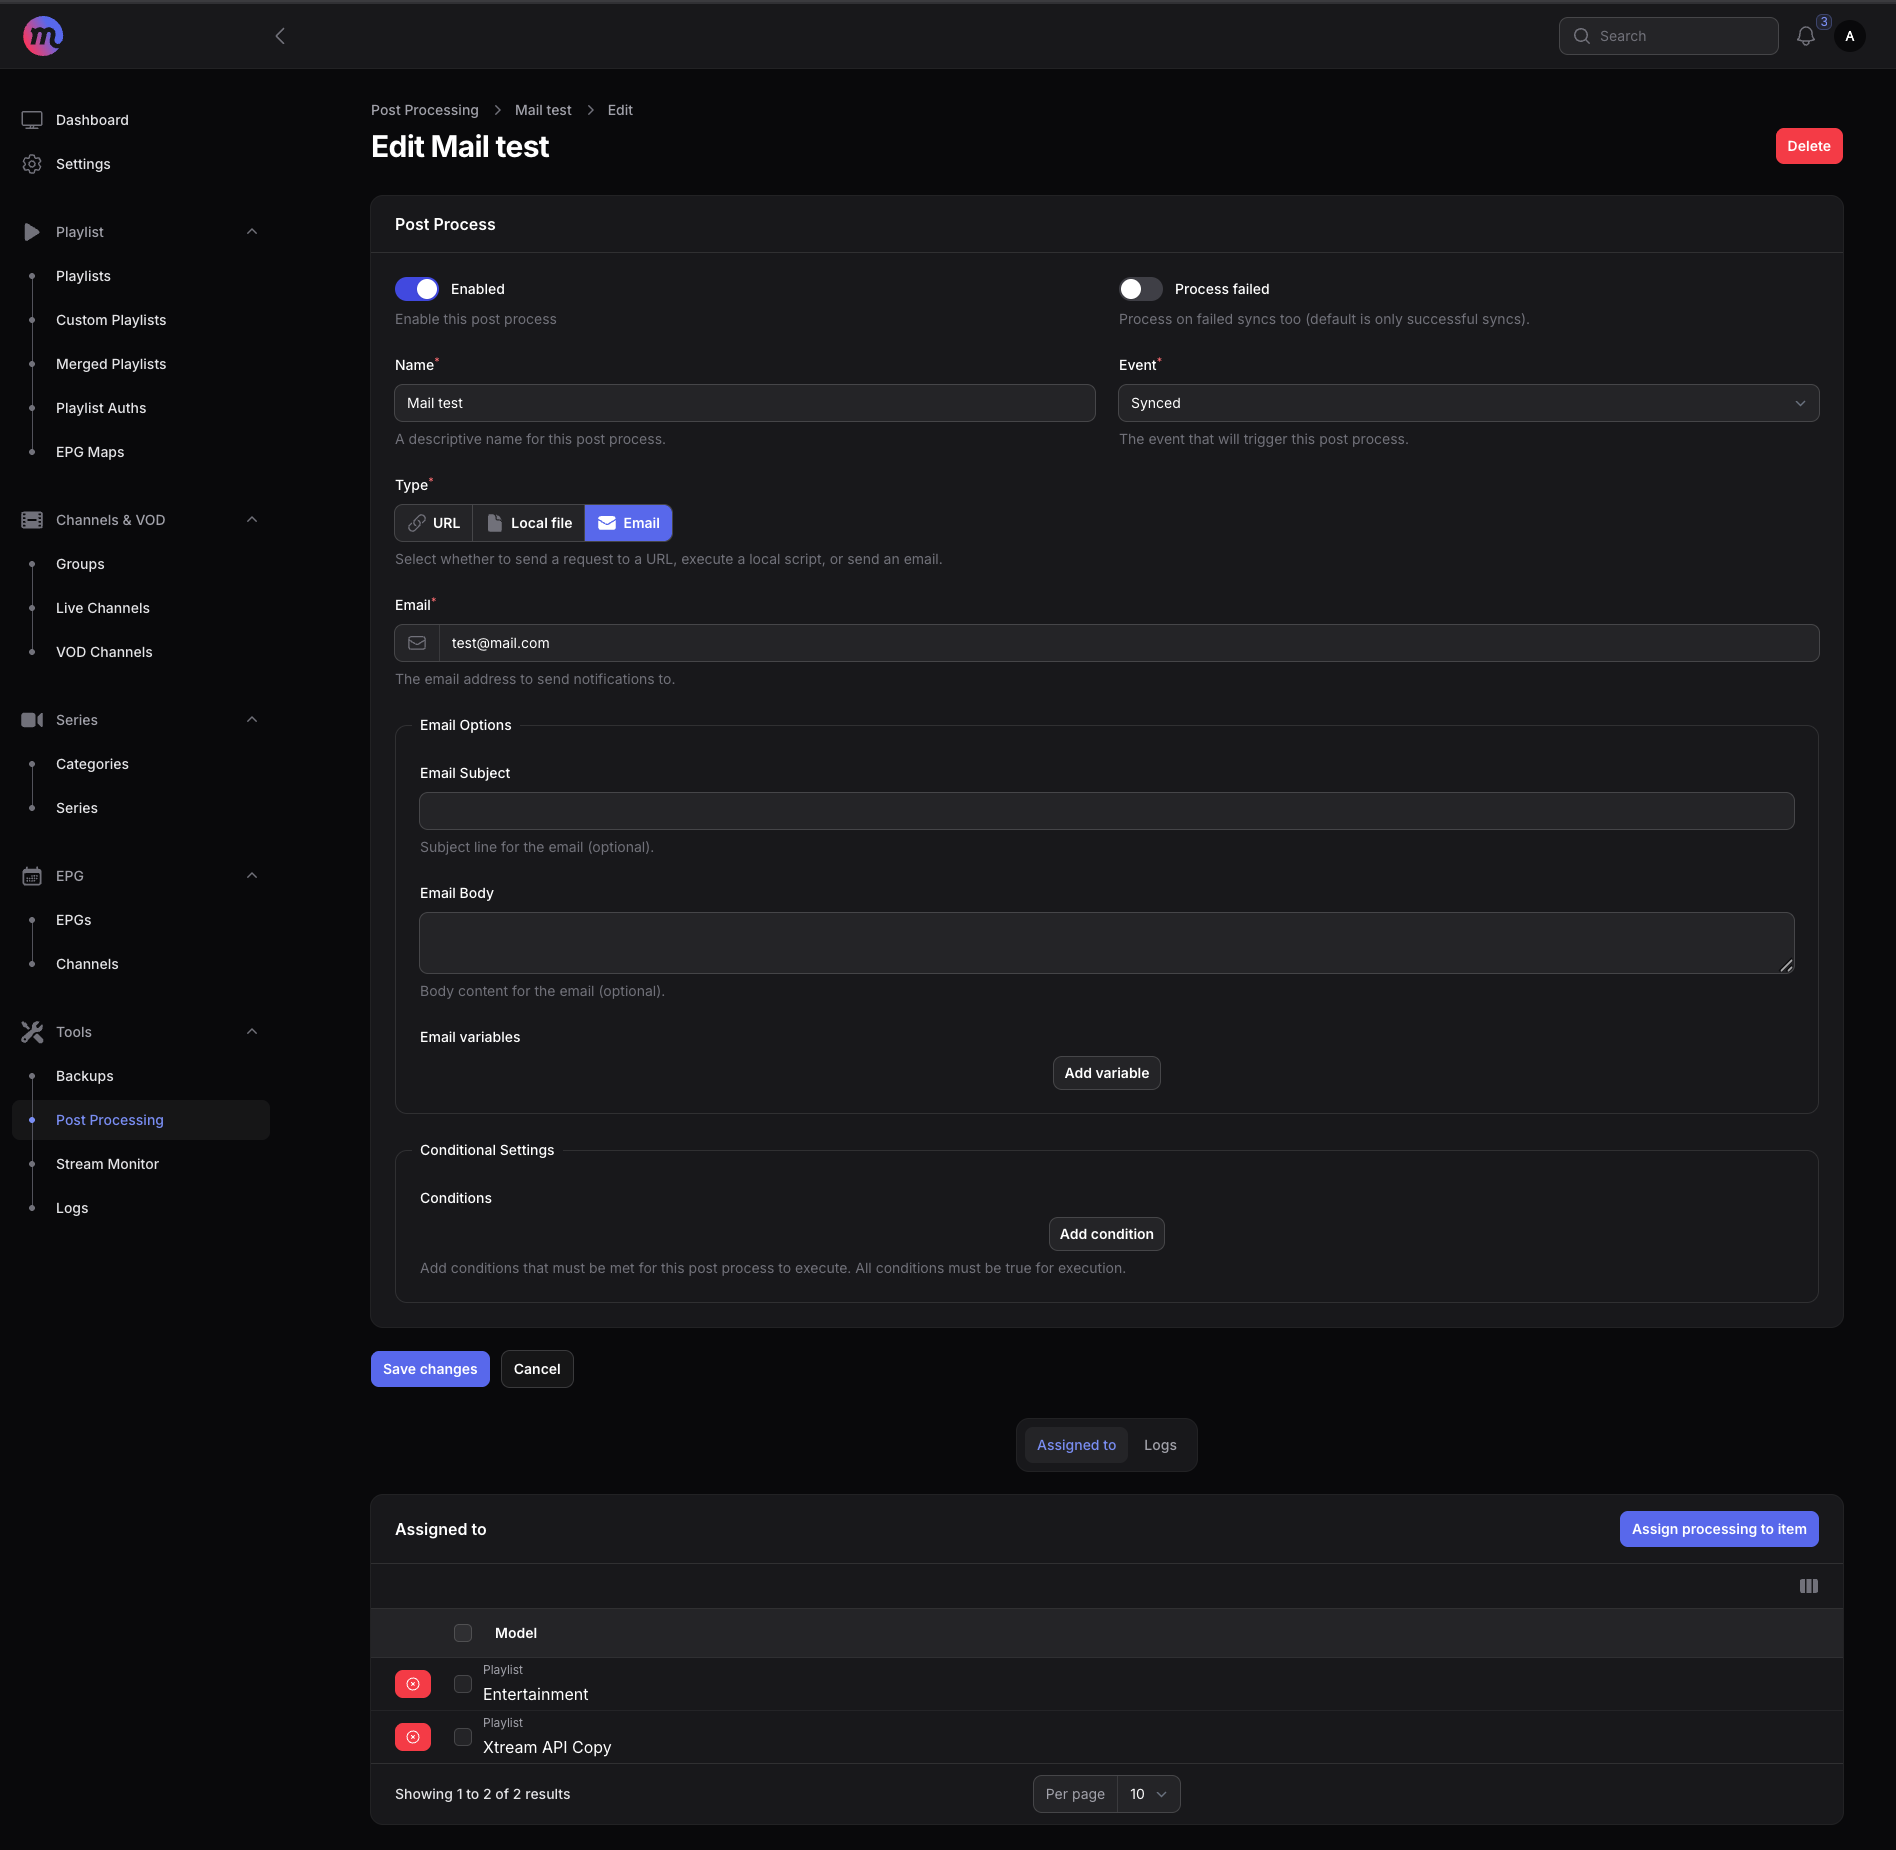Turn on the Process failed toggle
This screenshot has width=1896, height=1850.
(x=1140, y=289)
